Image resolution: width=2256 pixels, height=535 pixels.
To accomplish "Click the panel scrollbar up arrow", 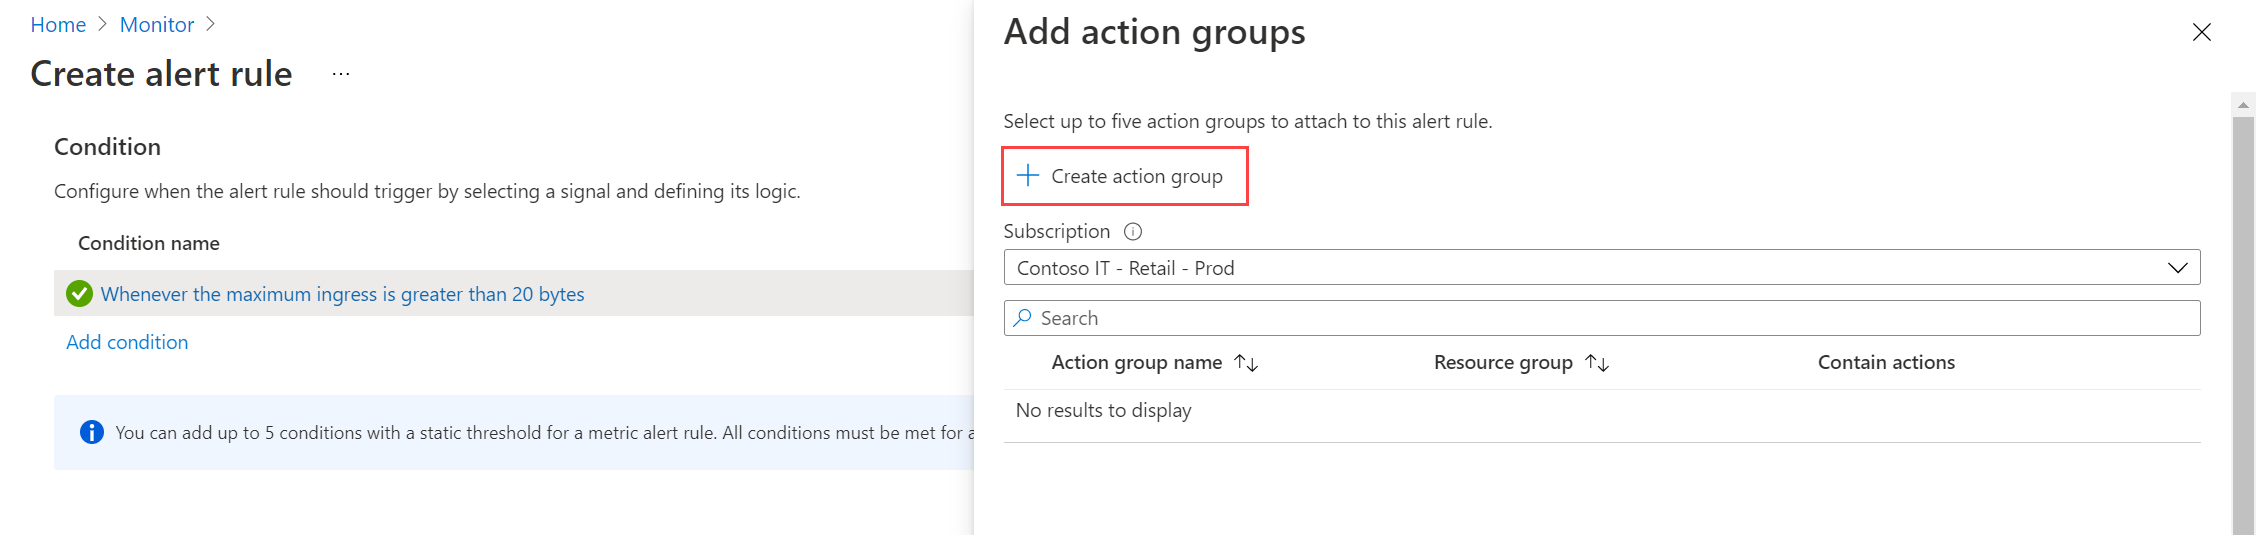I will [2243, 104].
